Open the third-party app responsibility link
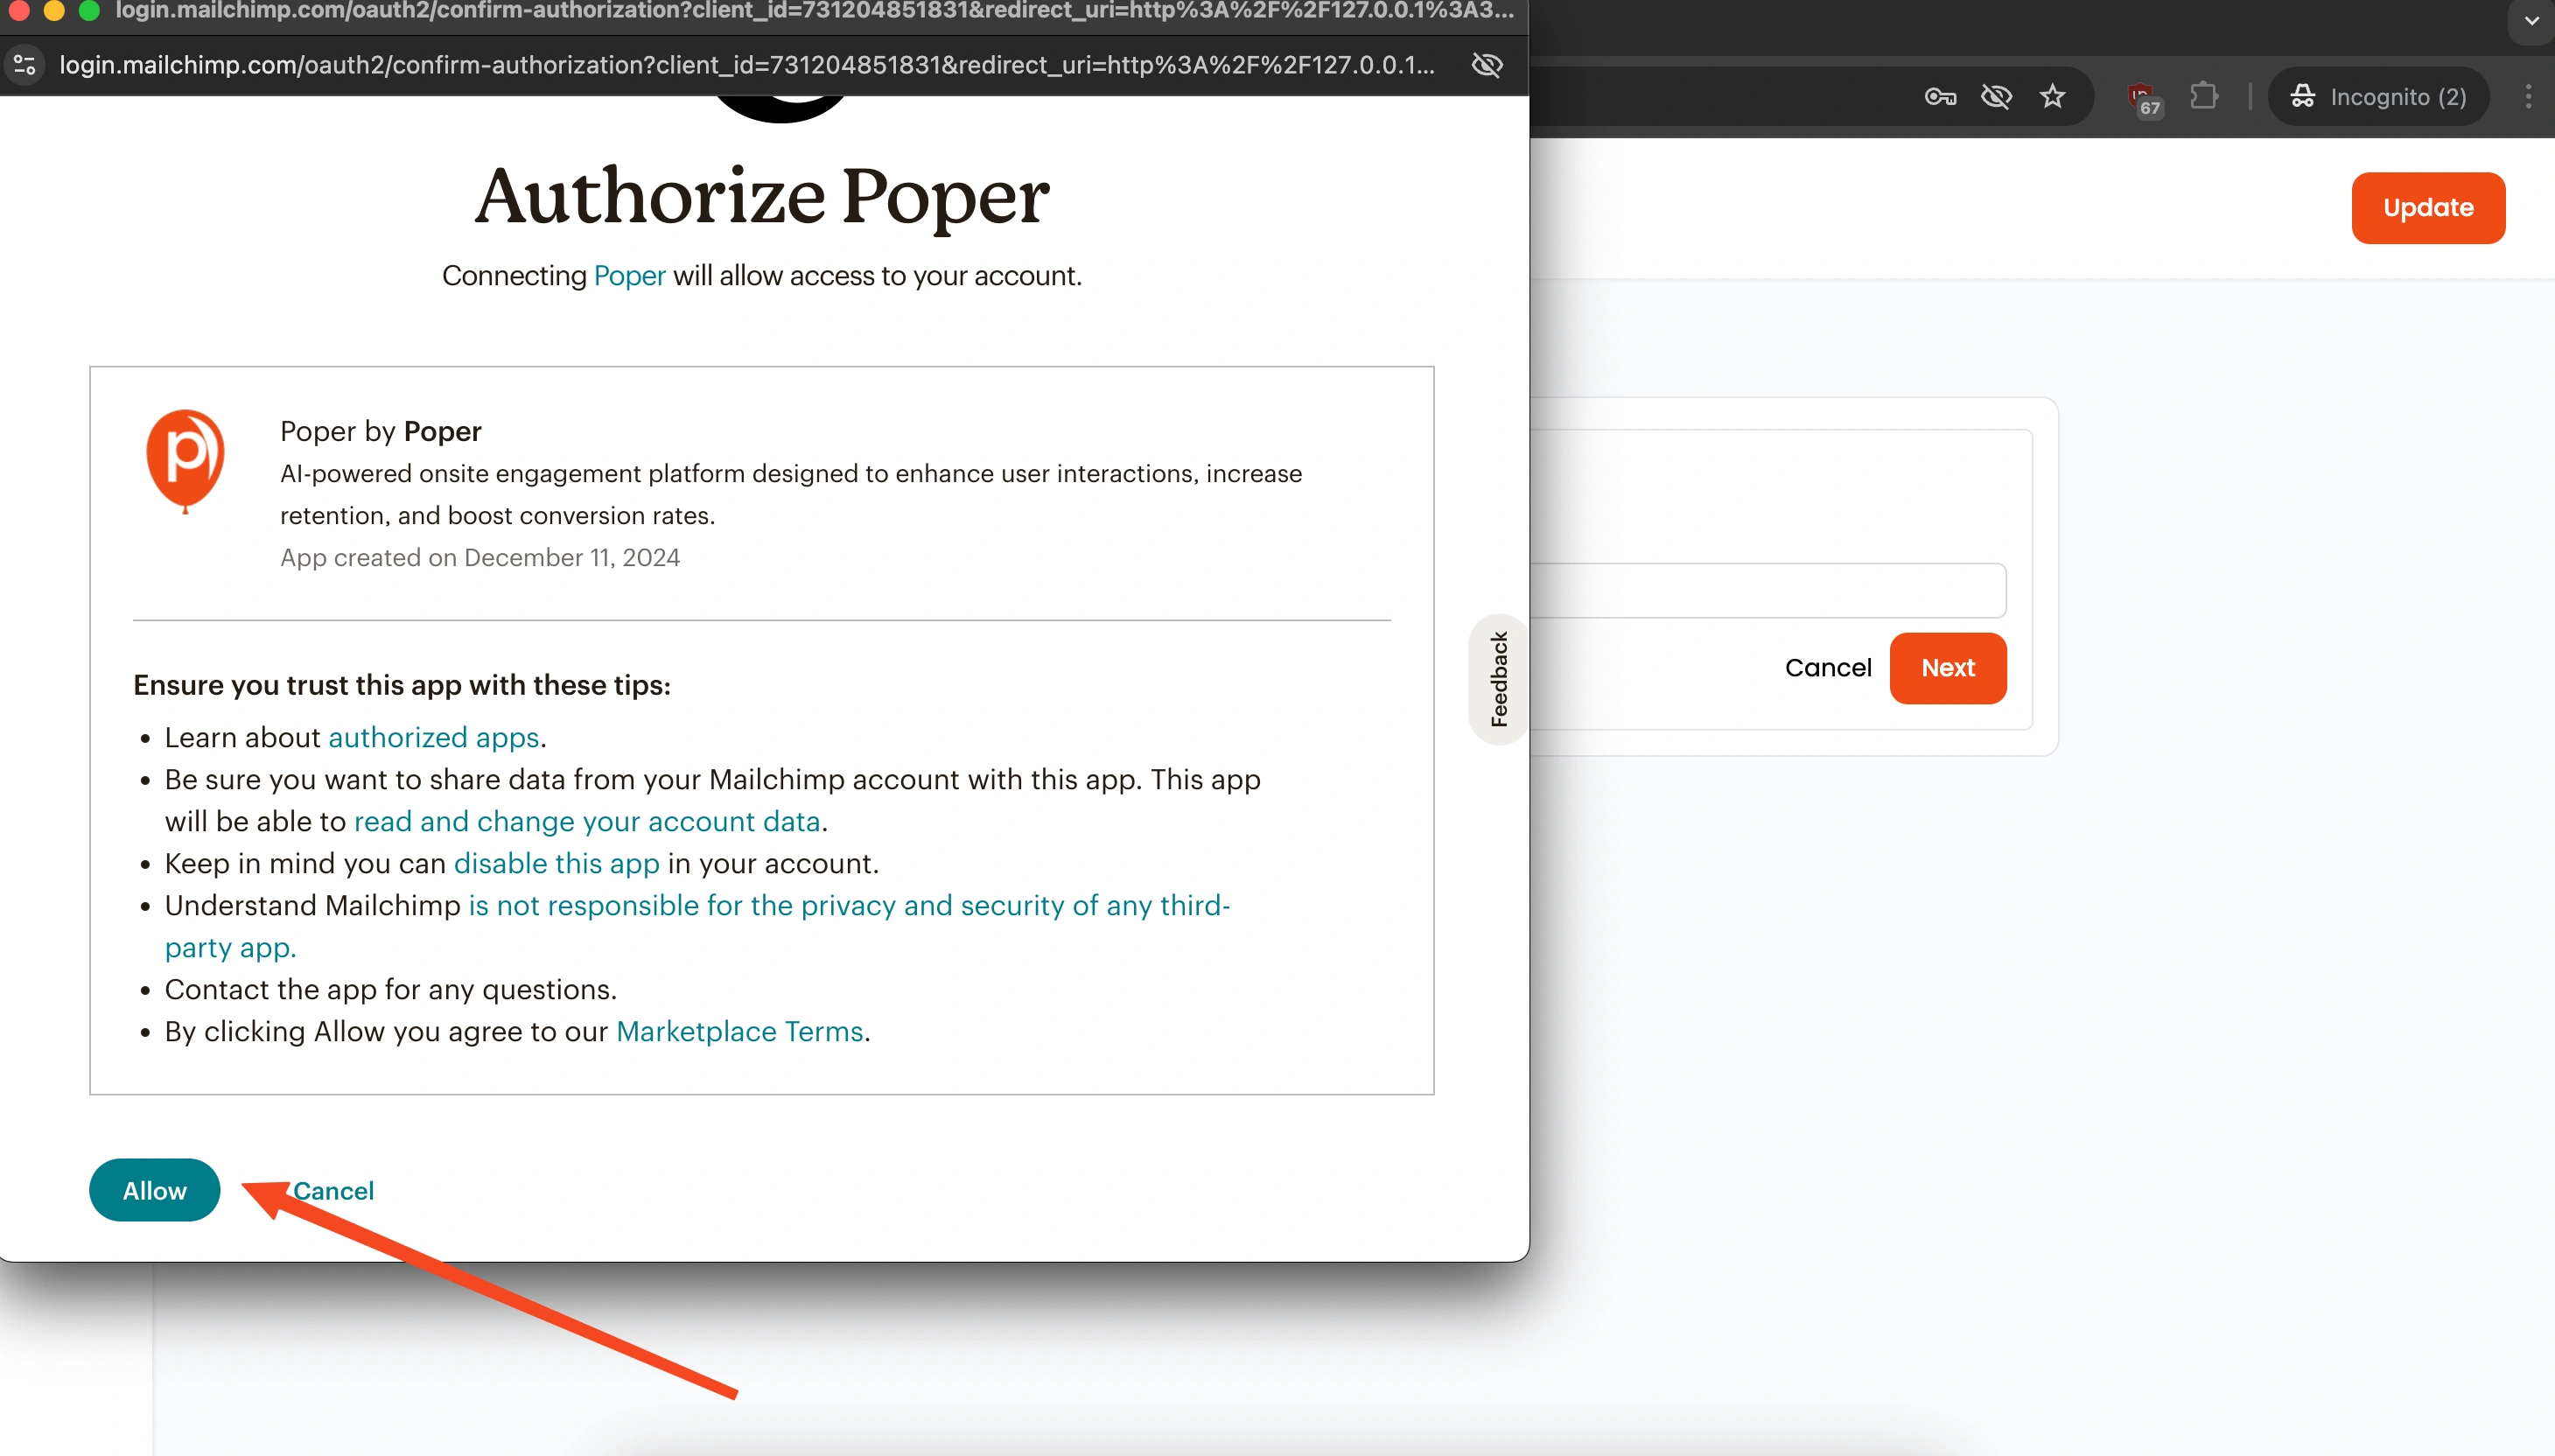 pyautogui.click(x=697, y=926)
